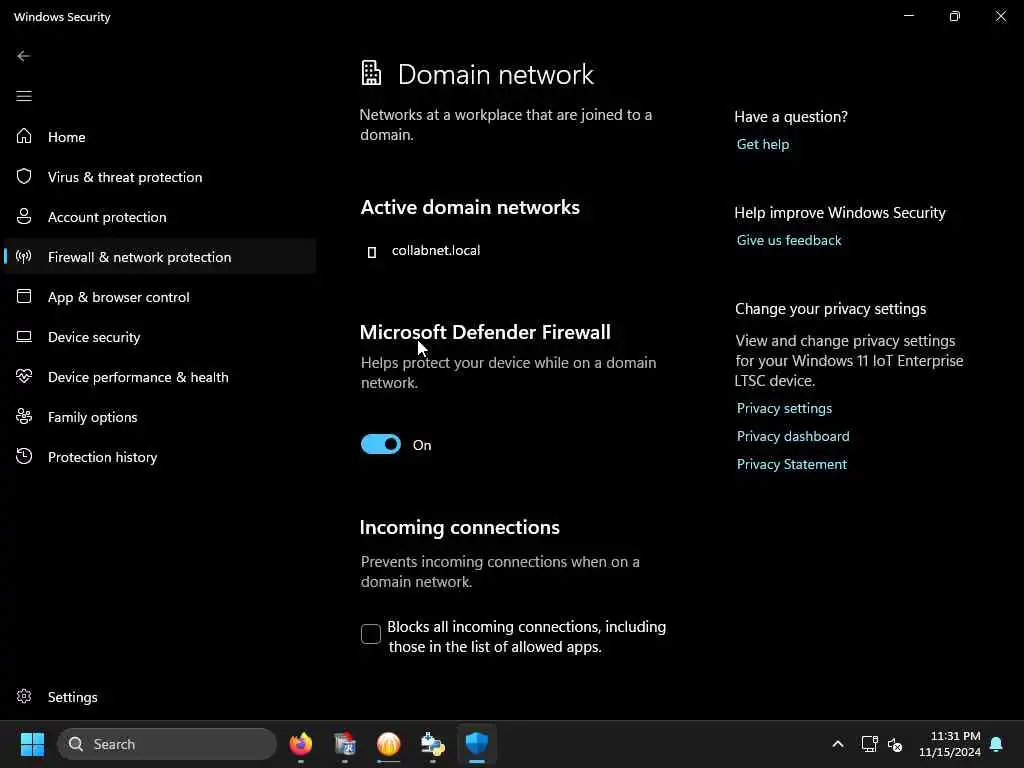Open the Privacy dashboard link
This screenshot has height=768, width=1024.
(x=793, y=436)
